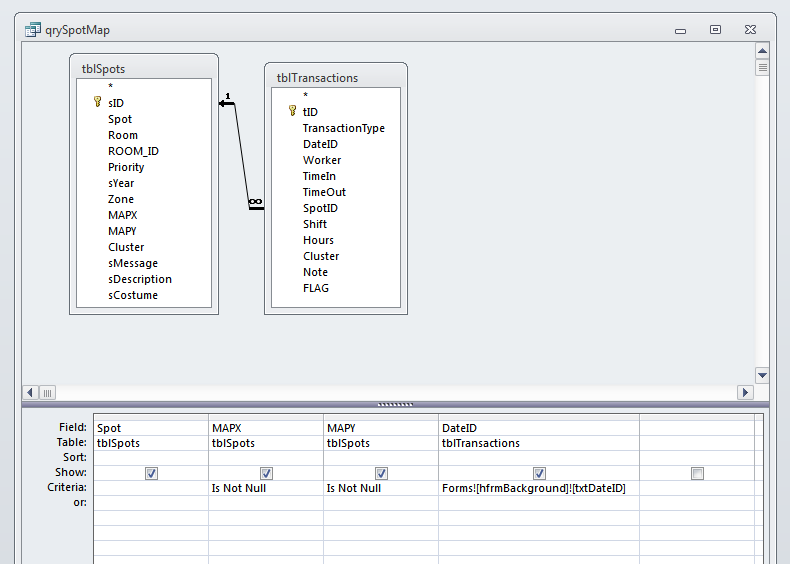Image resolution: width=790 pixels, height=564 pixels.
Task: Click the vertical scrollbar thumb
Action: coord(762,67)
